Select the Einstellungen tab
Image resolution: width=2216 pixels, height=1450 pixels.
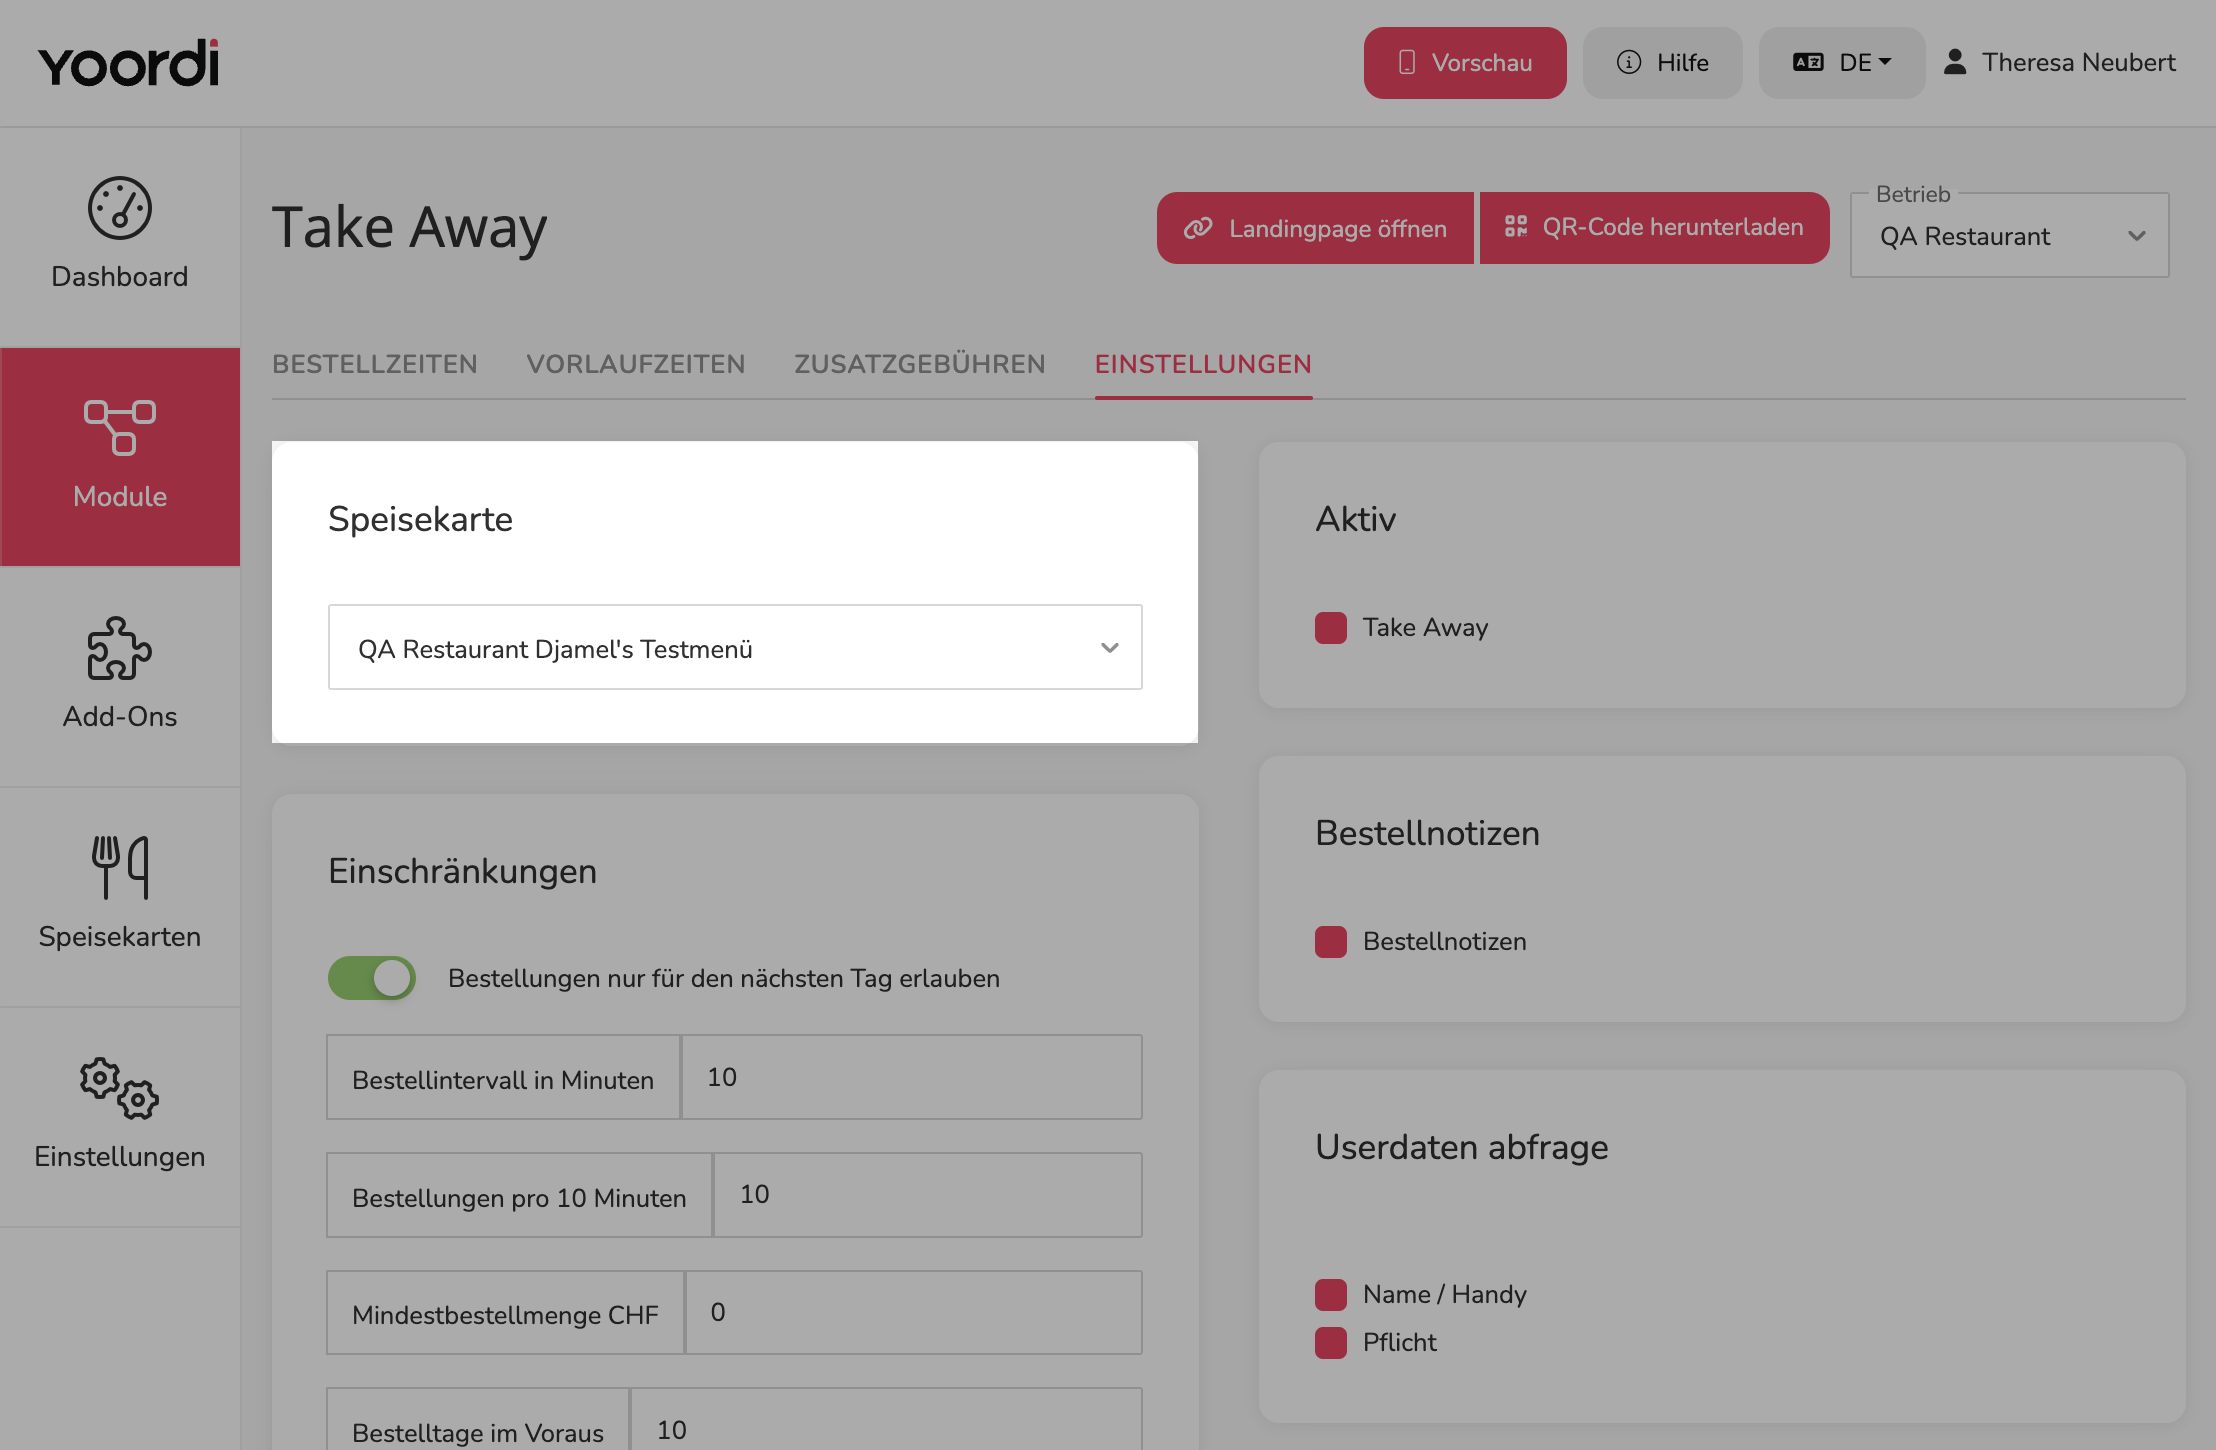1203,364
